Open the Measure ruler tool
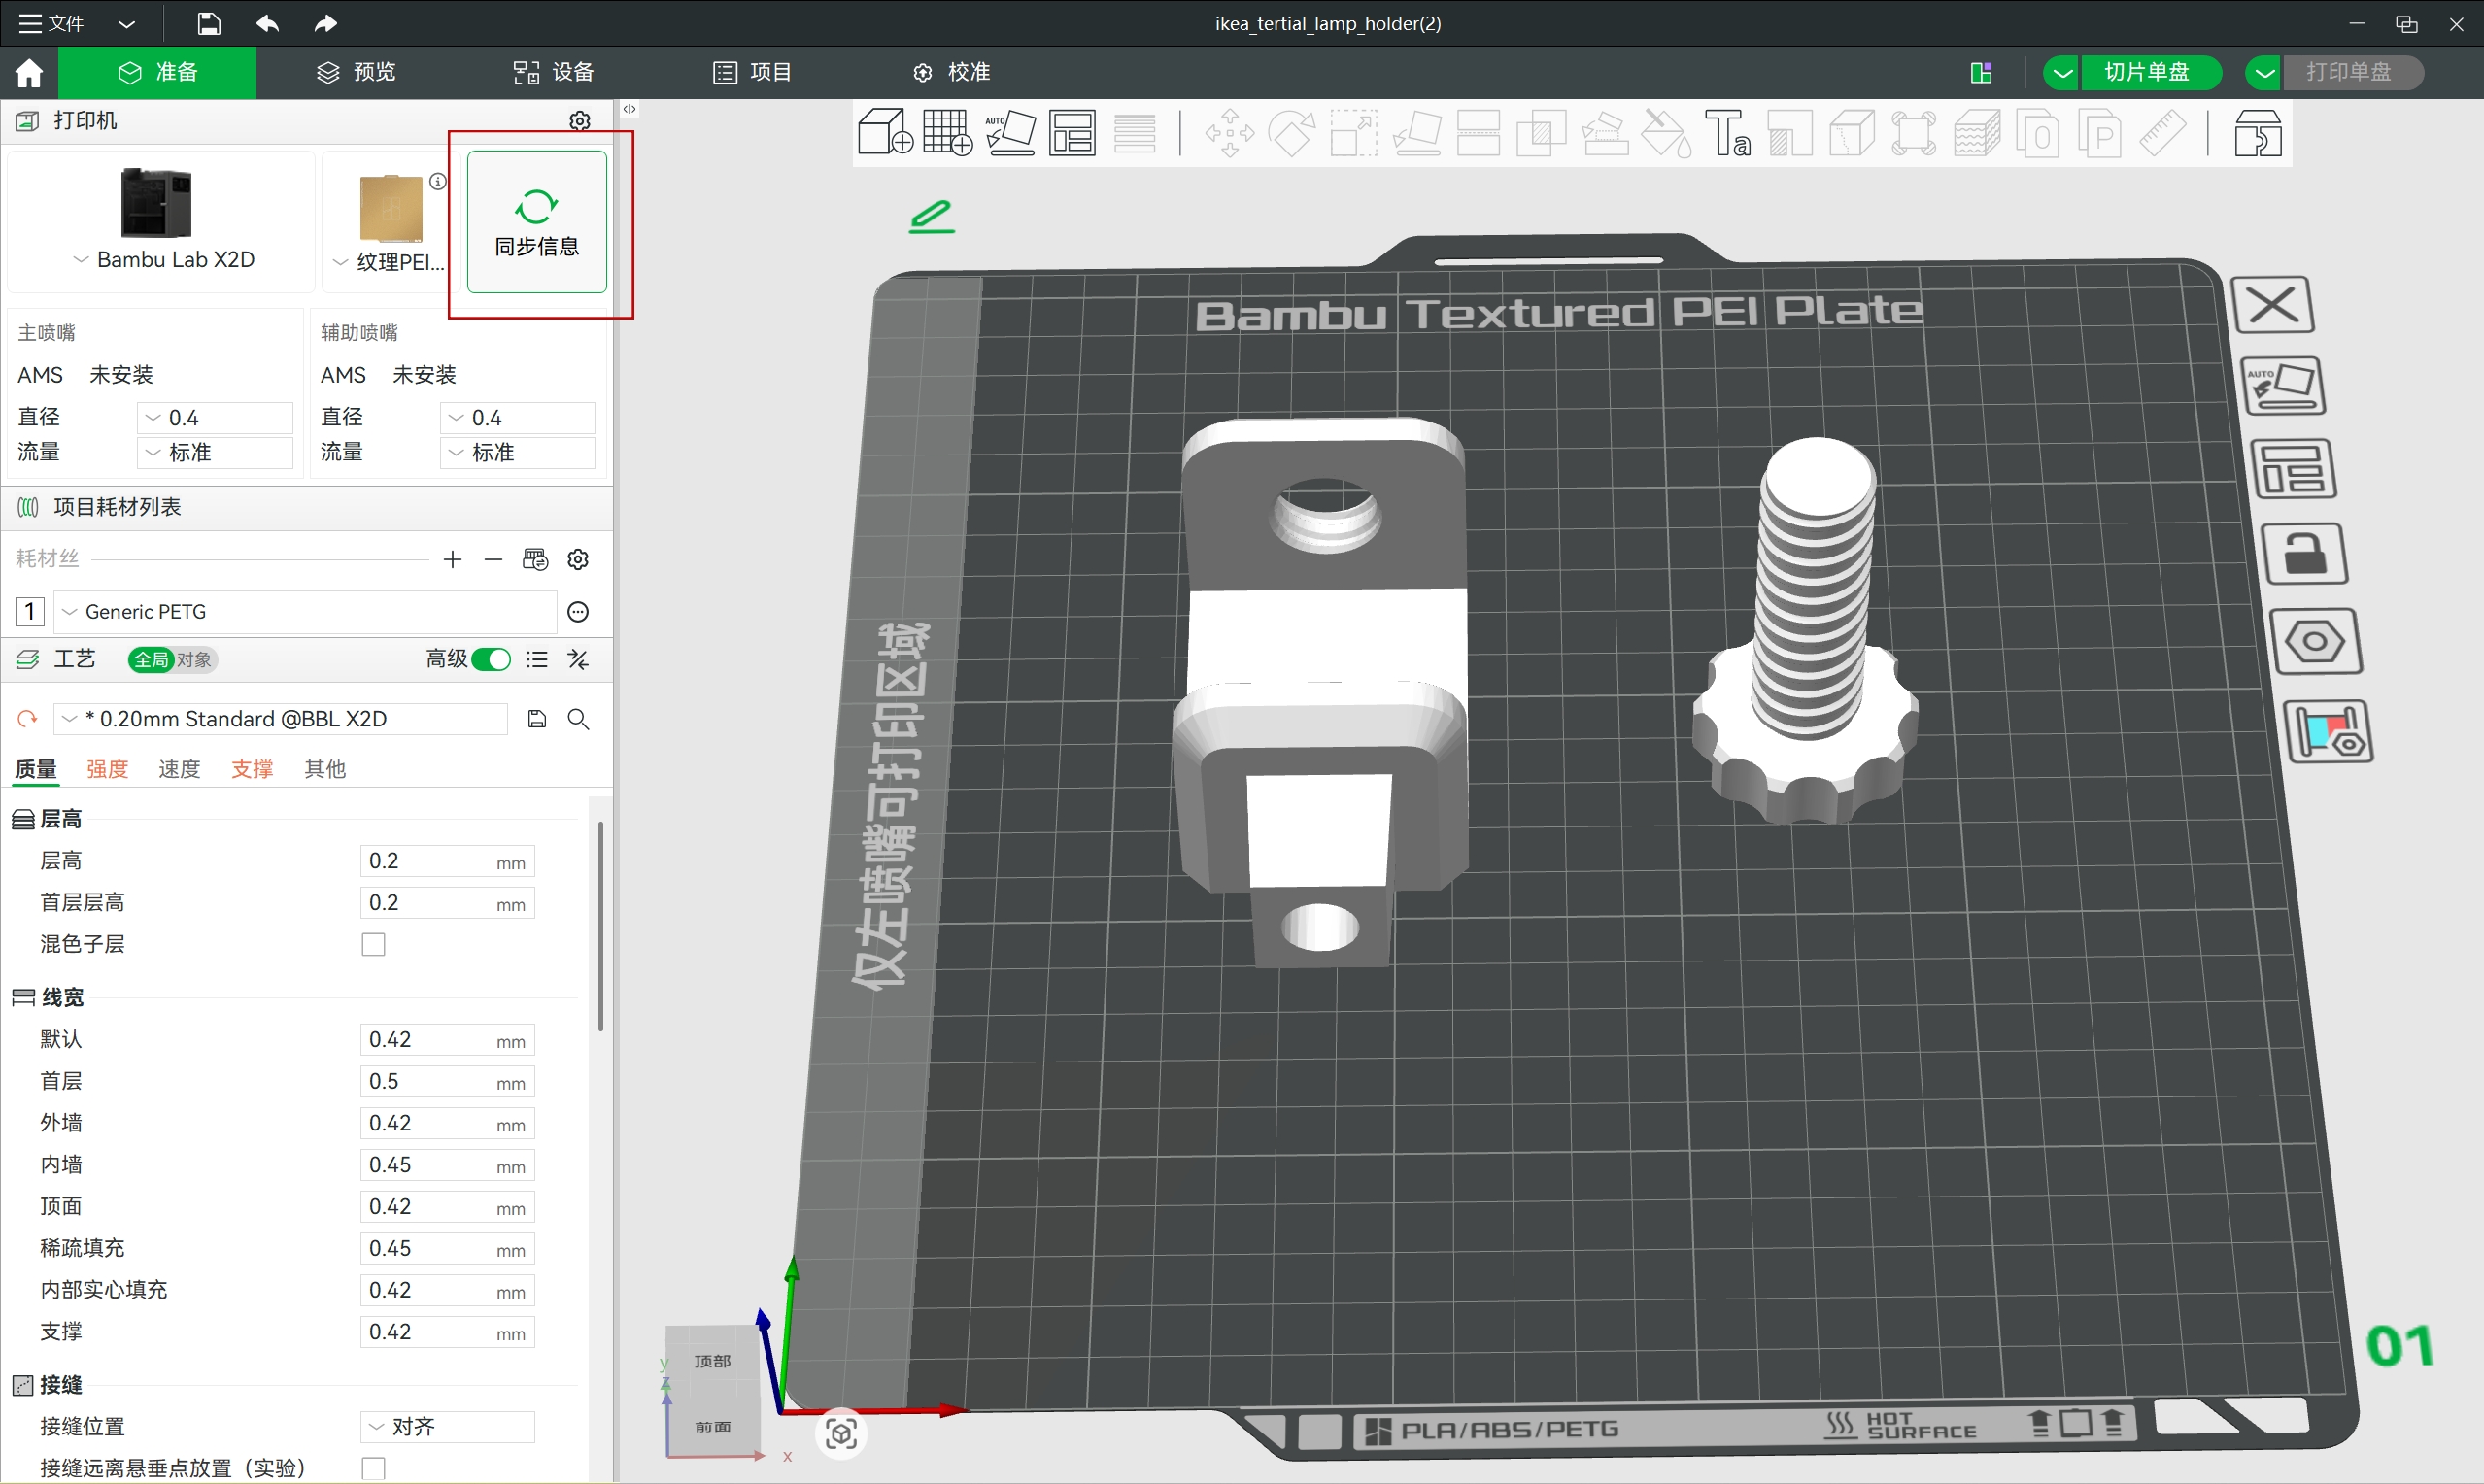The width and height of the screenshot is (2484, 1484). click(x=2162, y=133)
